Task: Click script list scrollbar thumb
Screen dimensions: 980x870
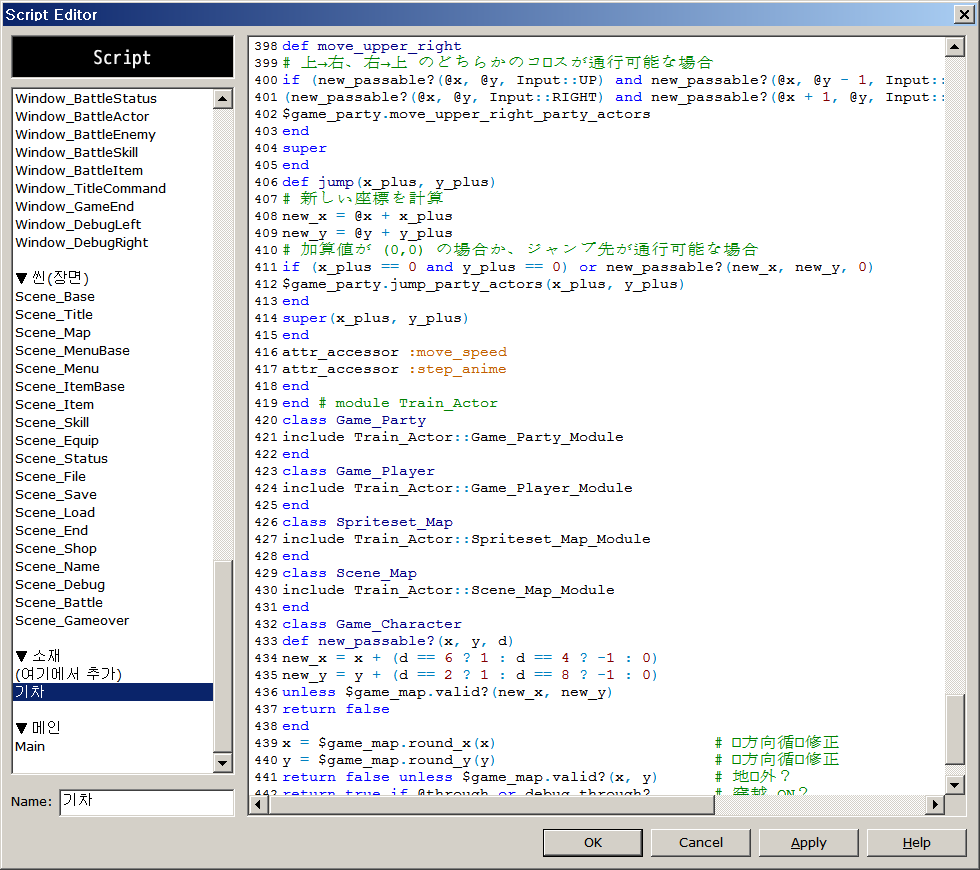Action: (222, 656)
